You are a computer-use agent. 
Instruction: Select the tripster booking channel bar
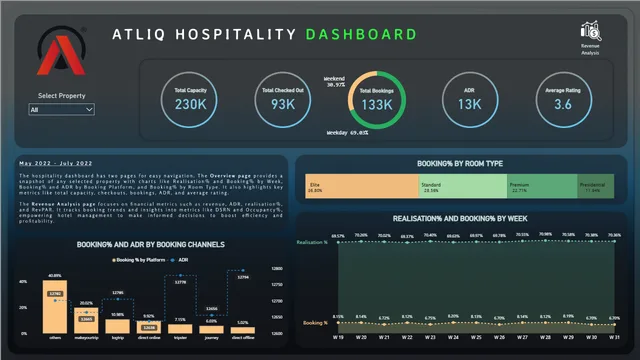pos(180,329)
